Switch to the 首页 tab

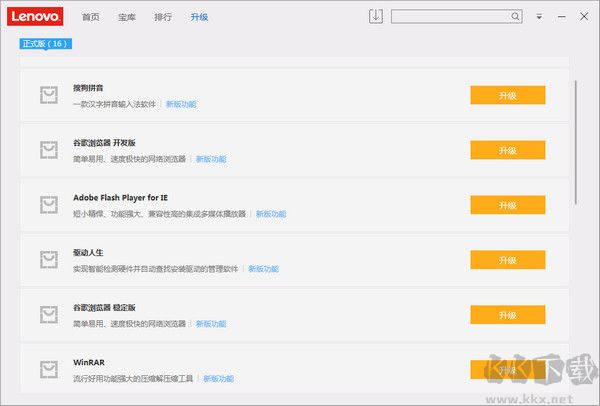91,17
